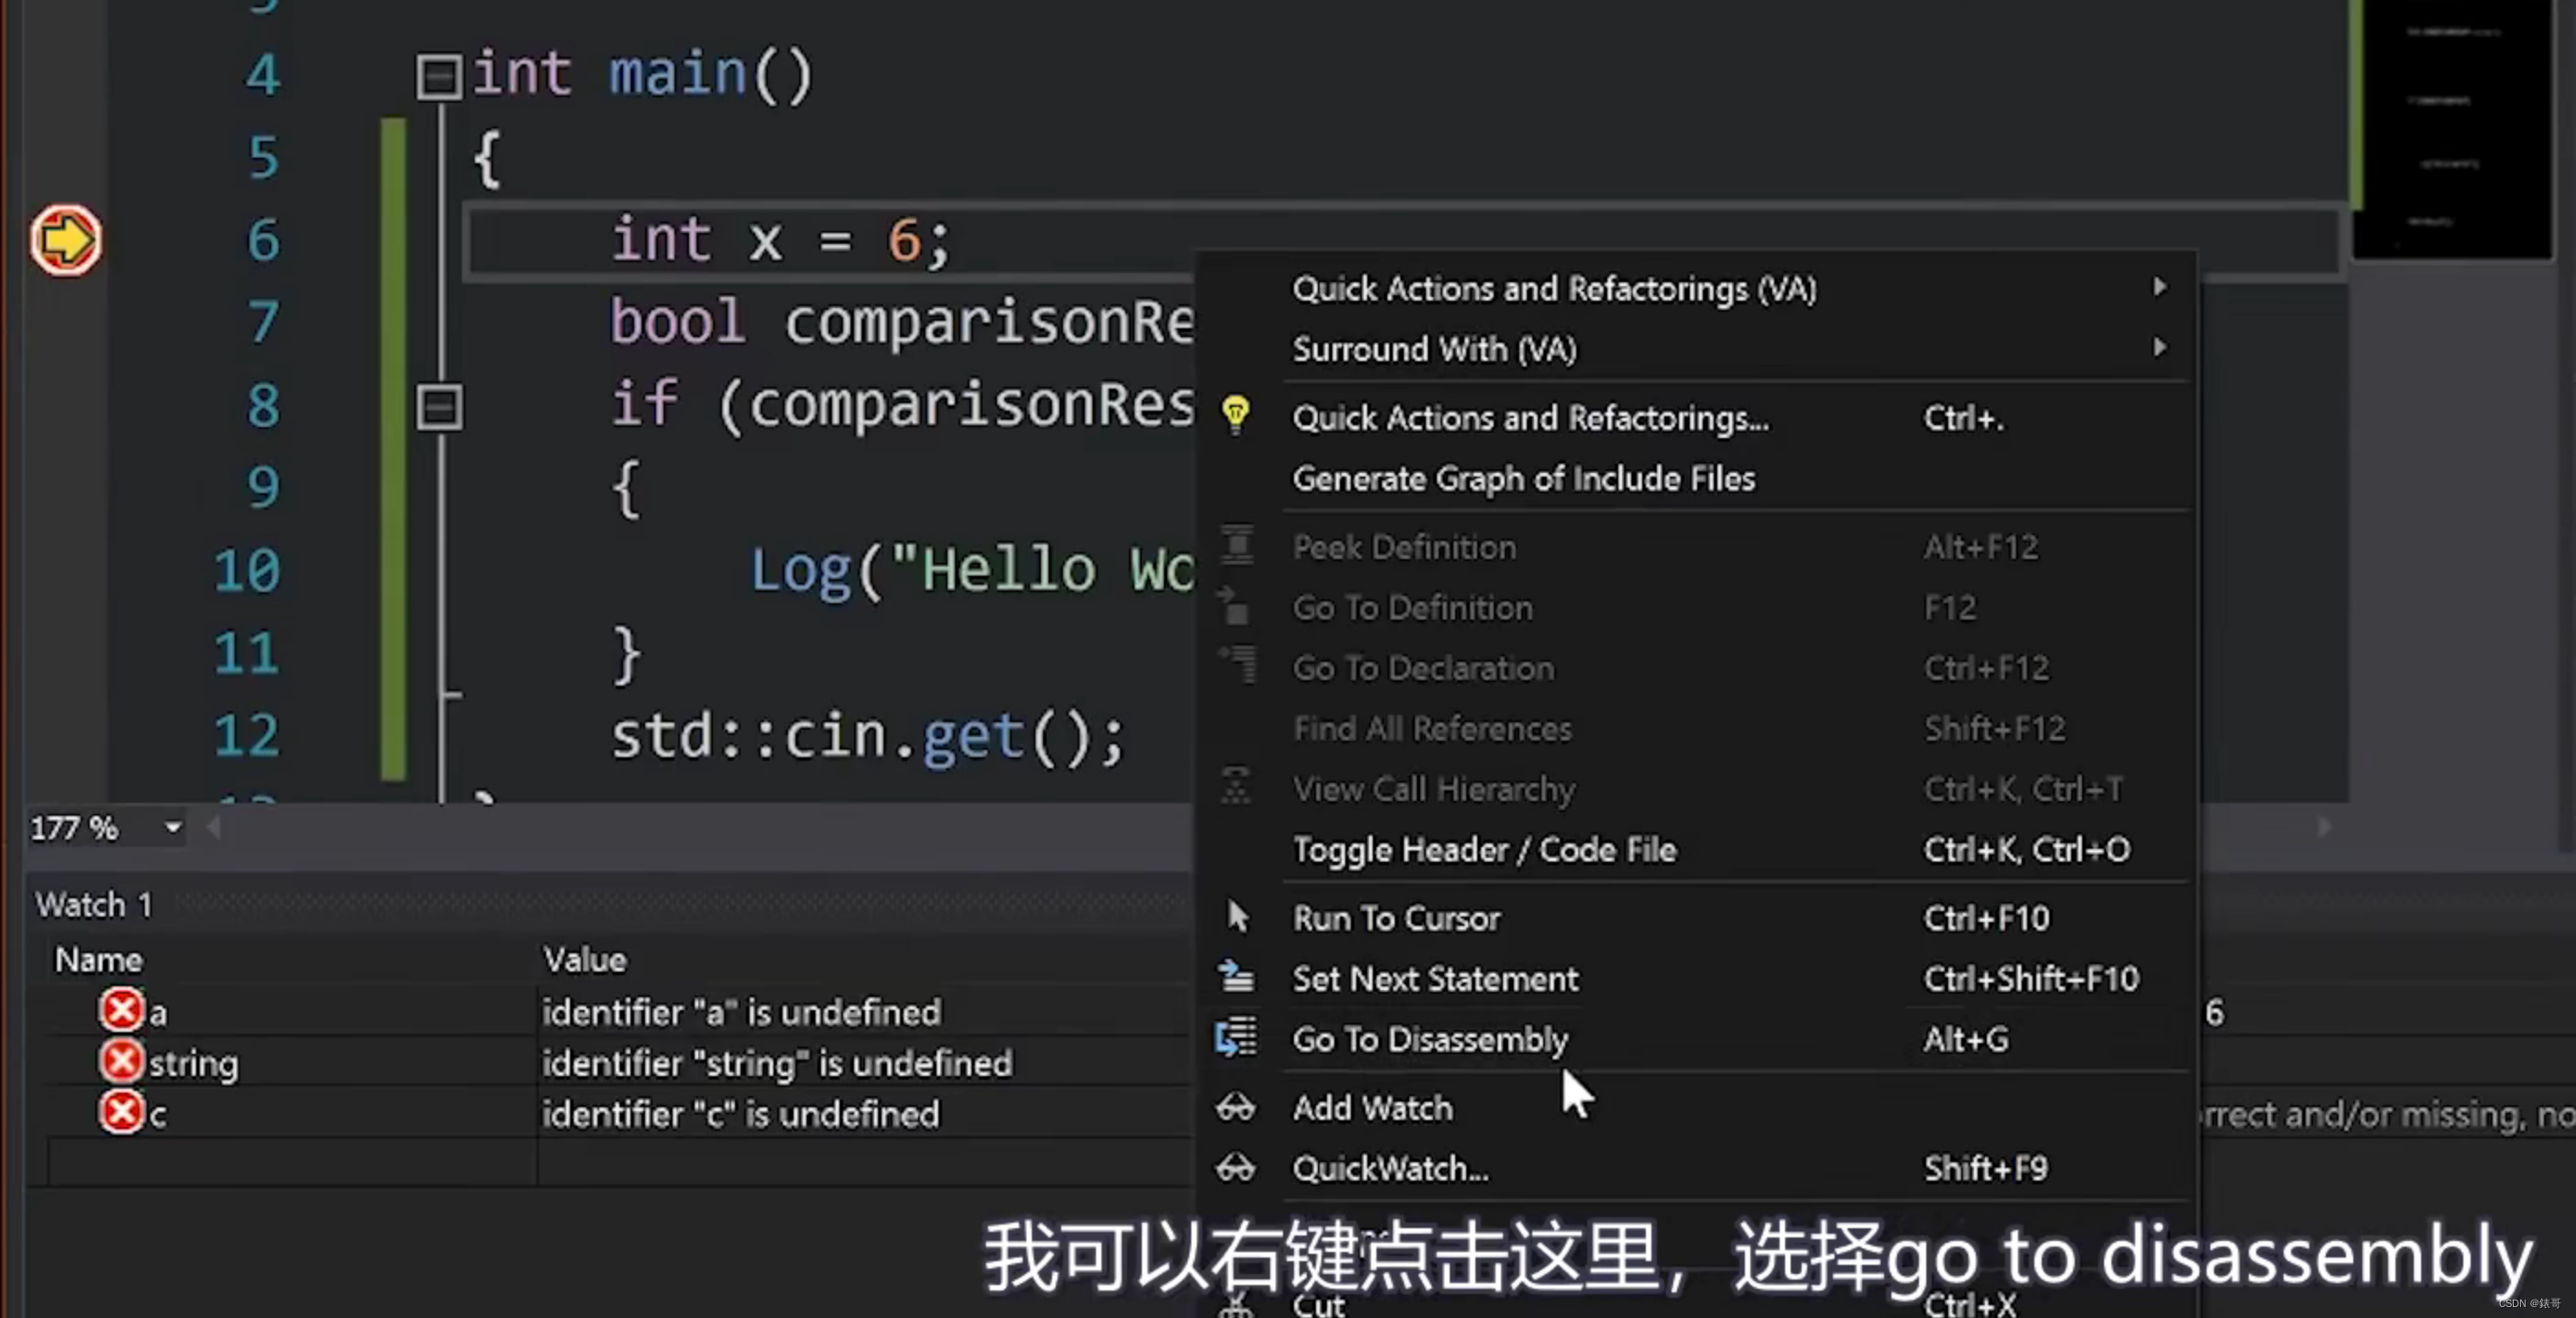Click Find All References menu entry

pos(1696,728)
